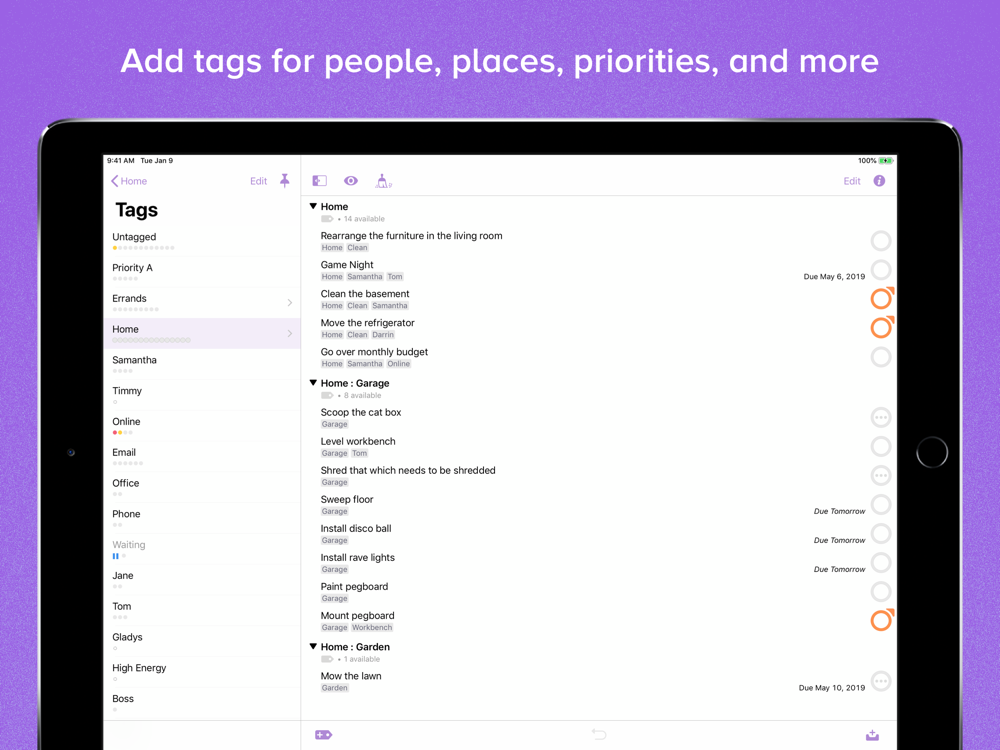Tap the pin icon in Tags header
Viewport: 1000px width, 750px height.
click(284, 180)
